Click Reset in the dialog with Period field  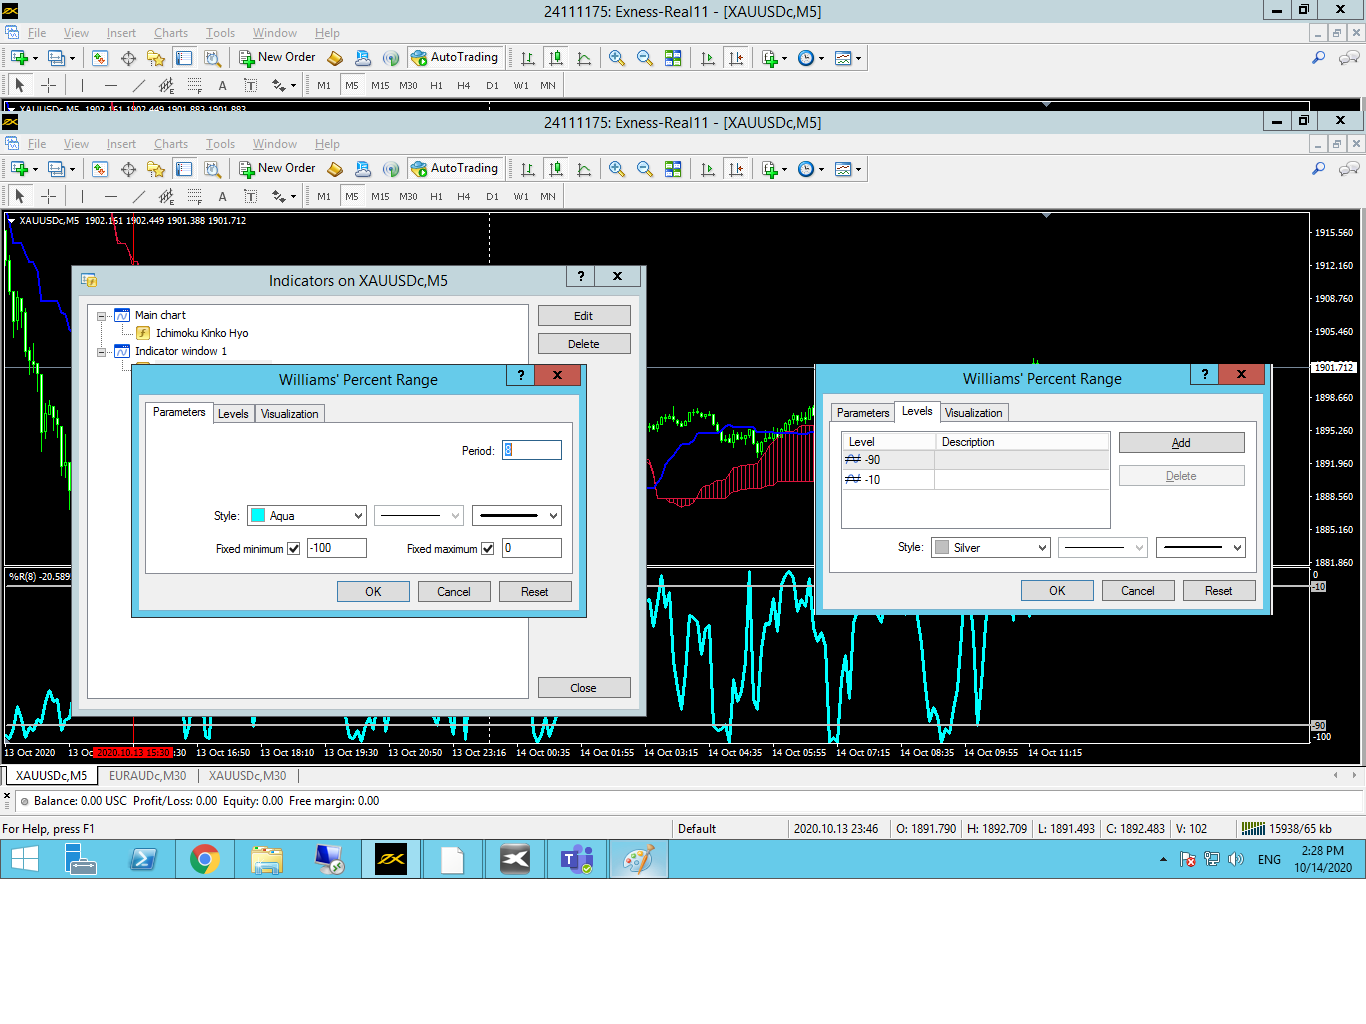click(535, 592)
